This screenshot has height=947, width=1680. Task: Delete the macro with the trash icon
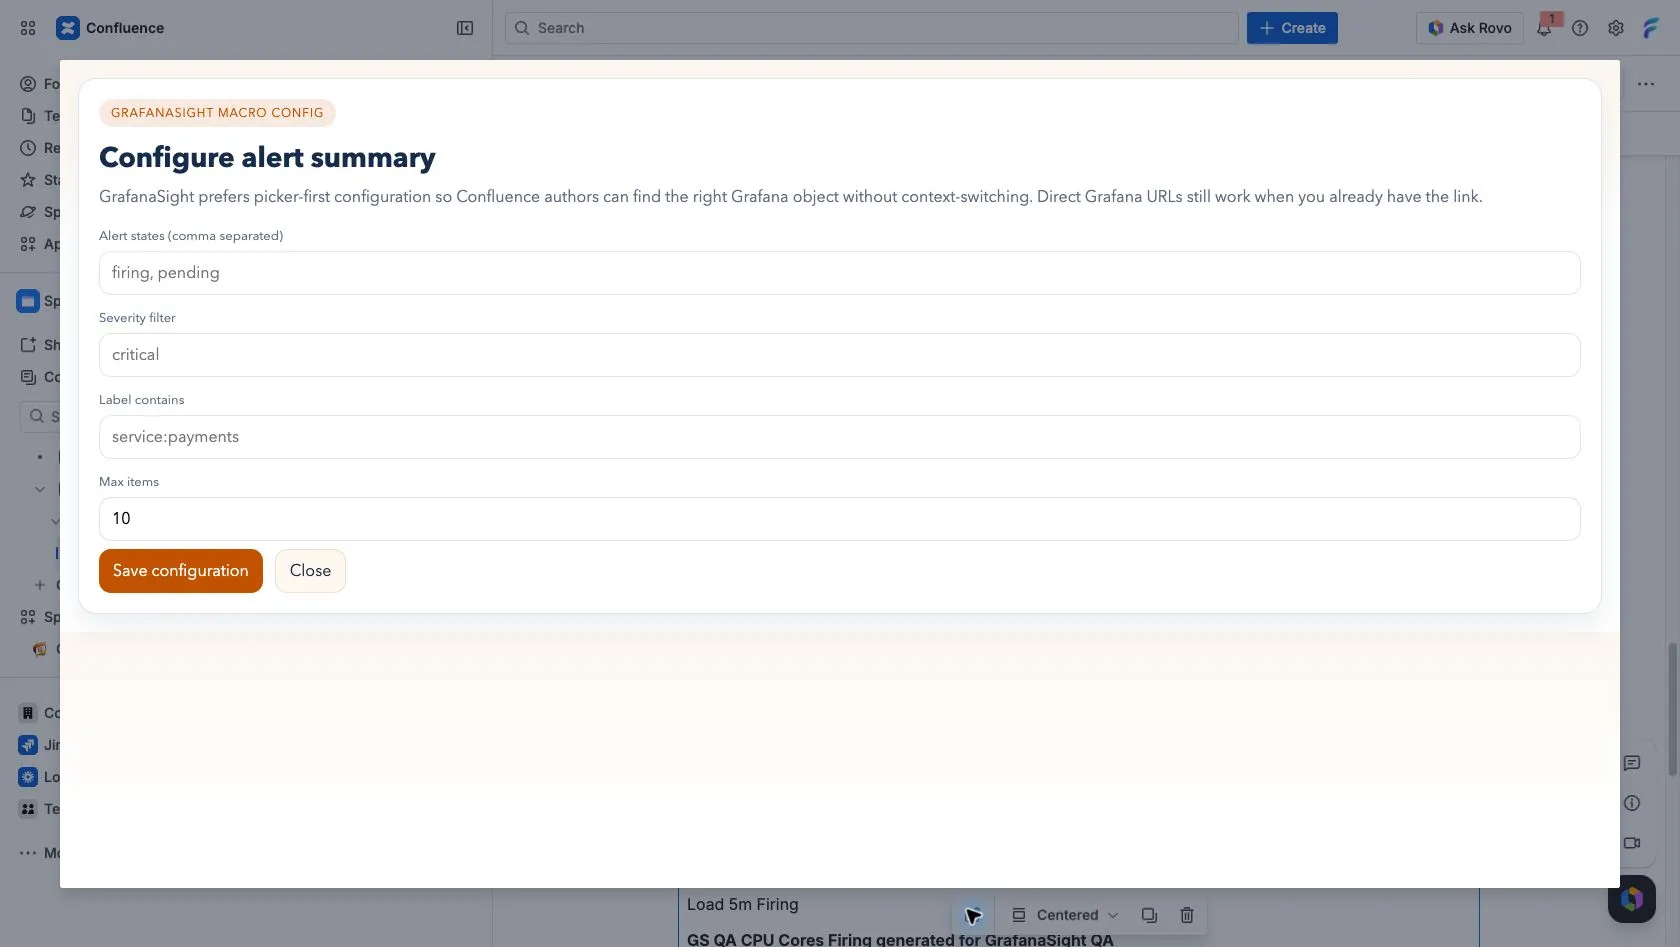[1187, 915]
